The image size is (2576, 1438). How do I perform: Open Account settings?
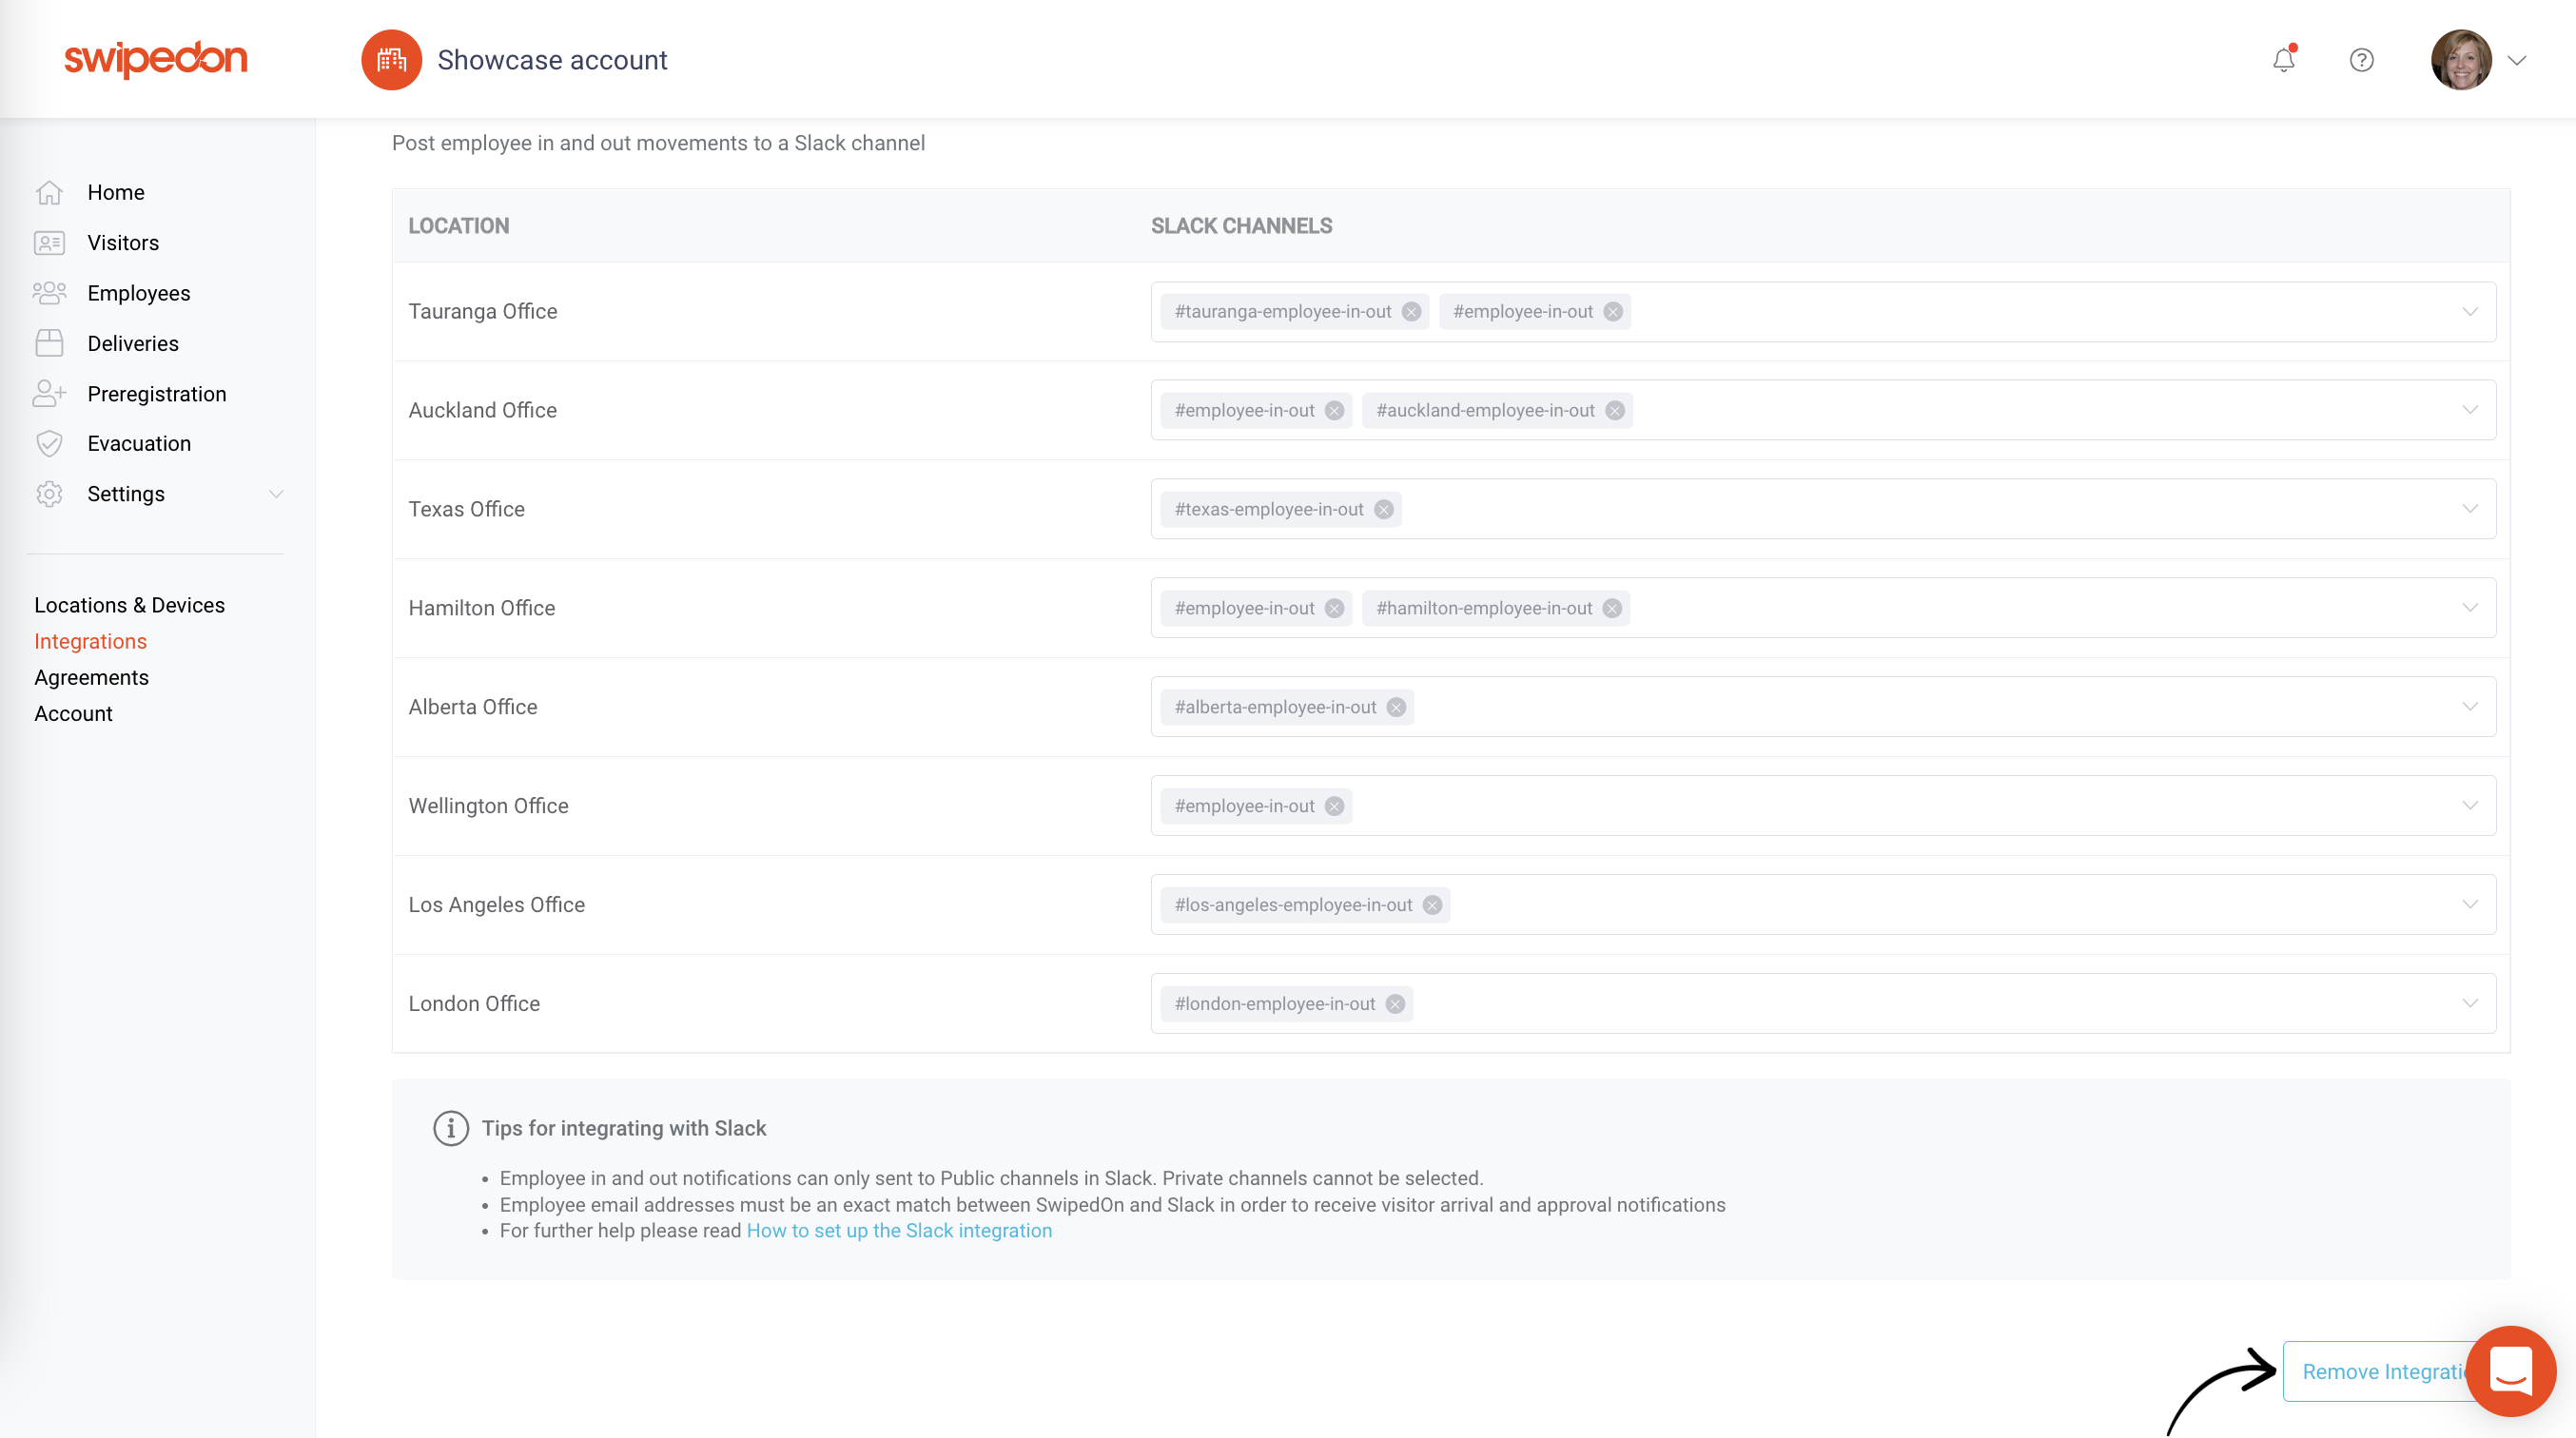(x=73, y=713)
